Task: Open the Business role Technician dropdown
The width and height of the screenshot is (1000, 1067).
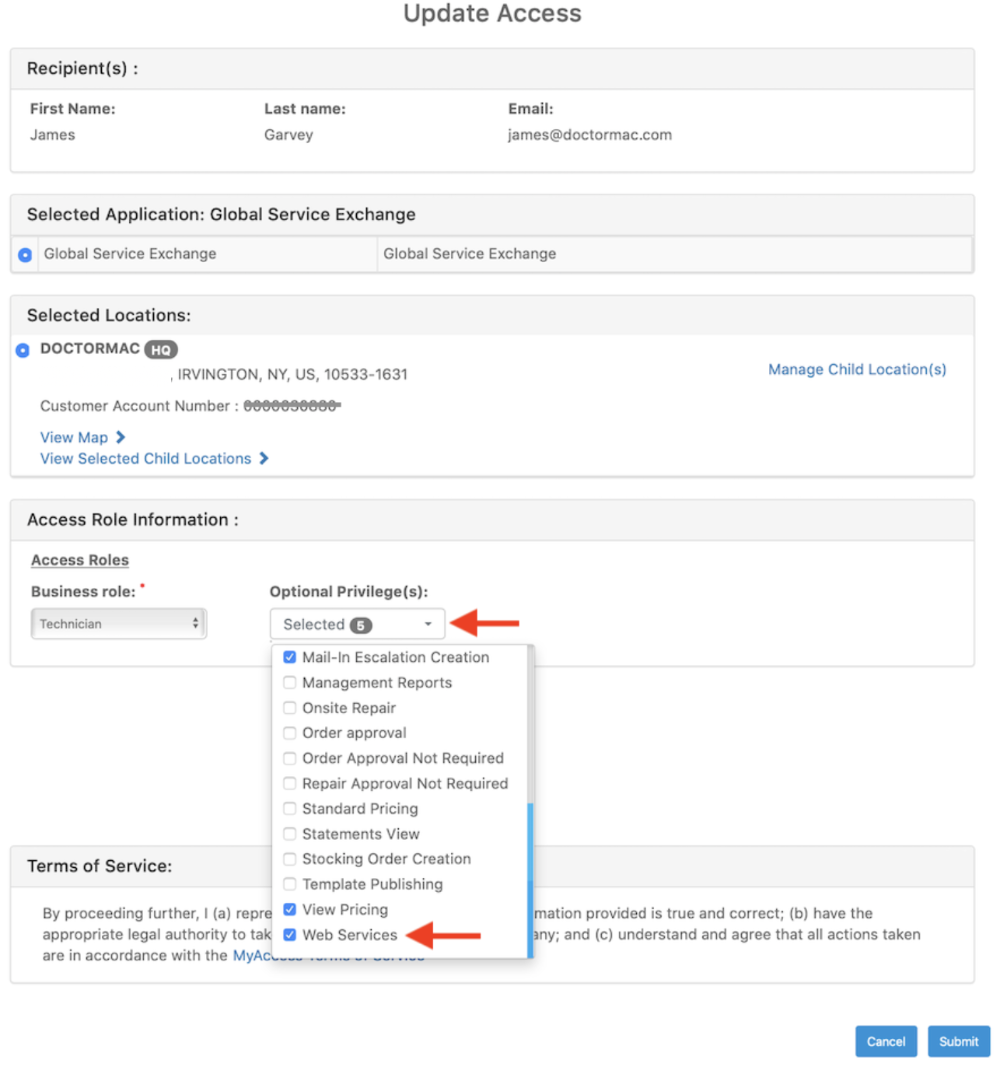Action: click(x=119, y=624)
